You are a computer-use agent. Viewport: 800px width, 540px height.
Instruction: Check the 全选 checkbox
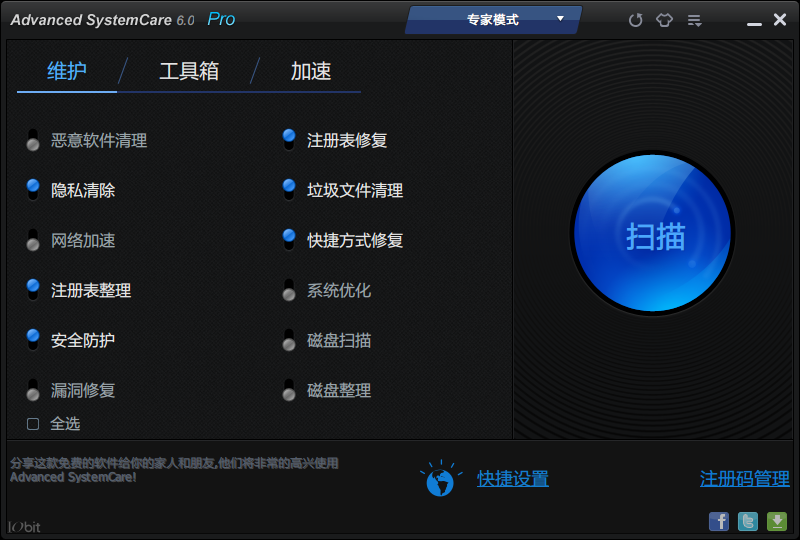pyautogui.click(x=33, y=424)
